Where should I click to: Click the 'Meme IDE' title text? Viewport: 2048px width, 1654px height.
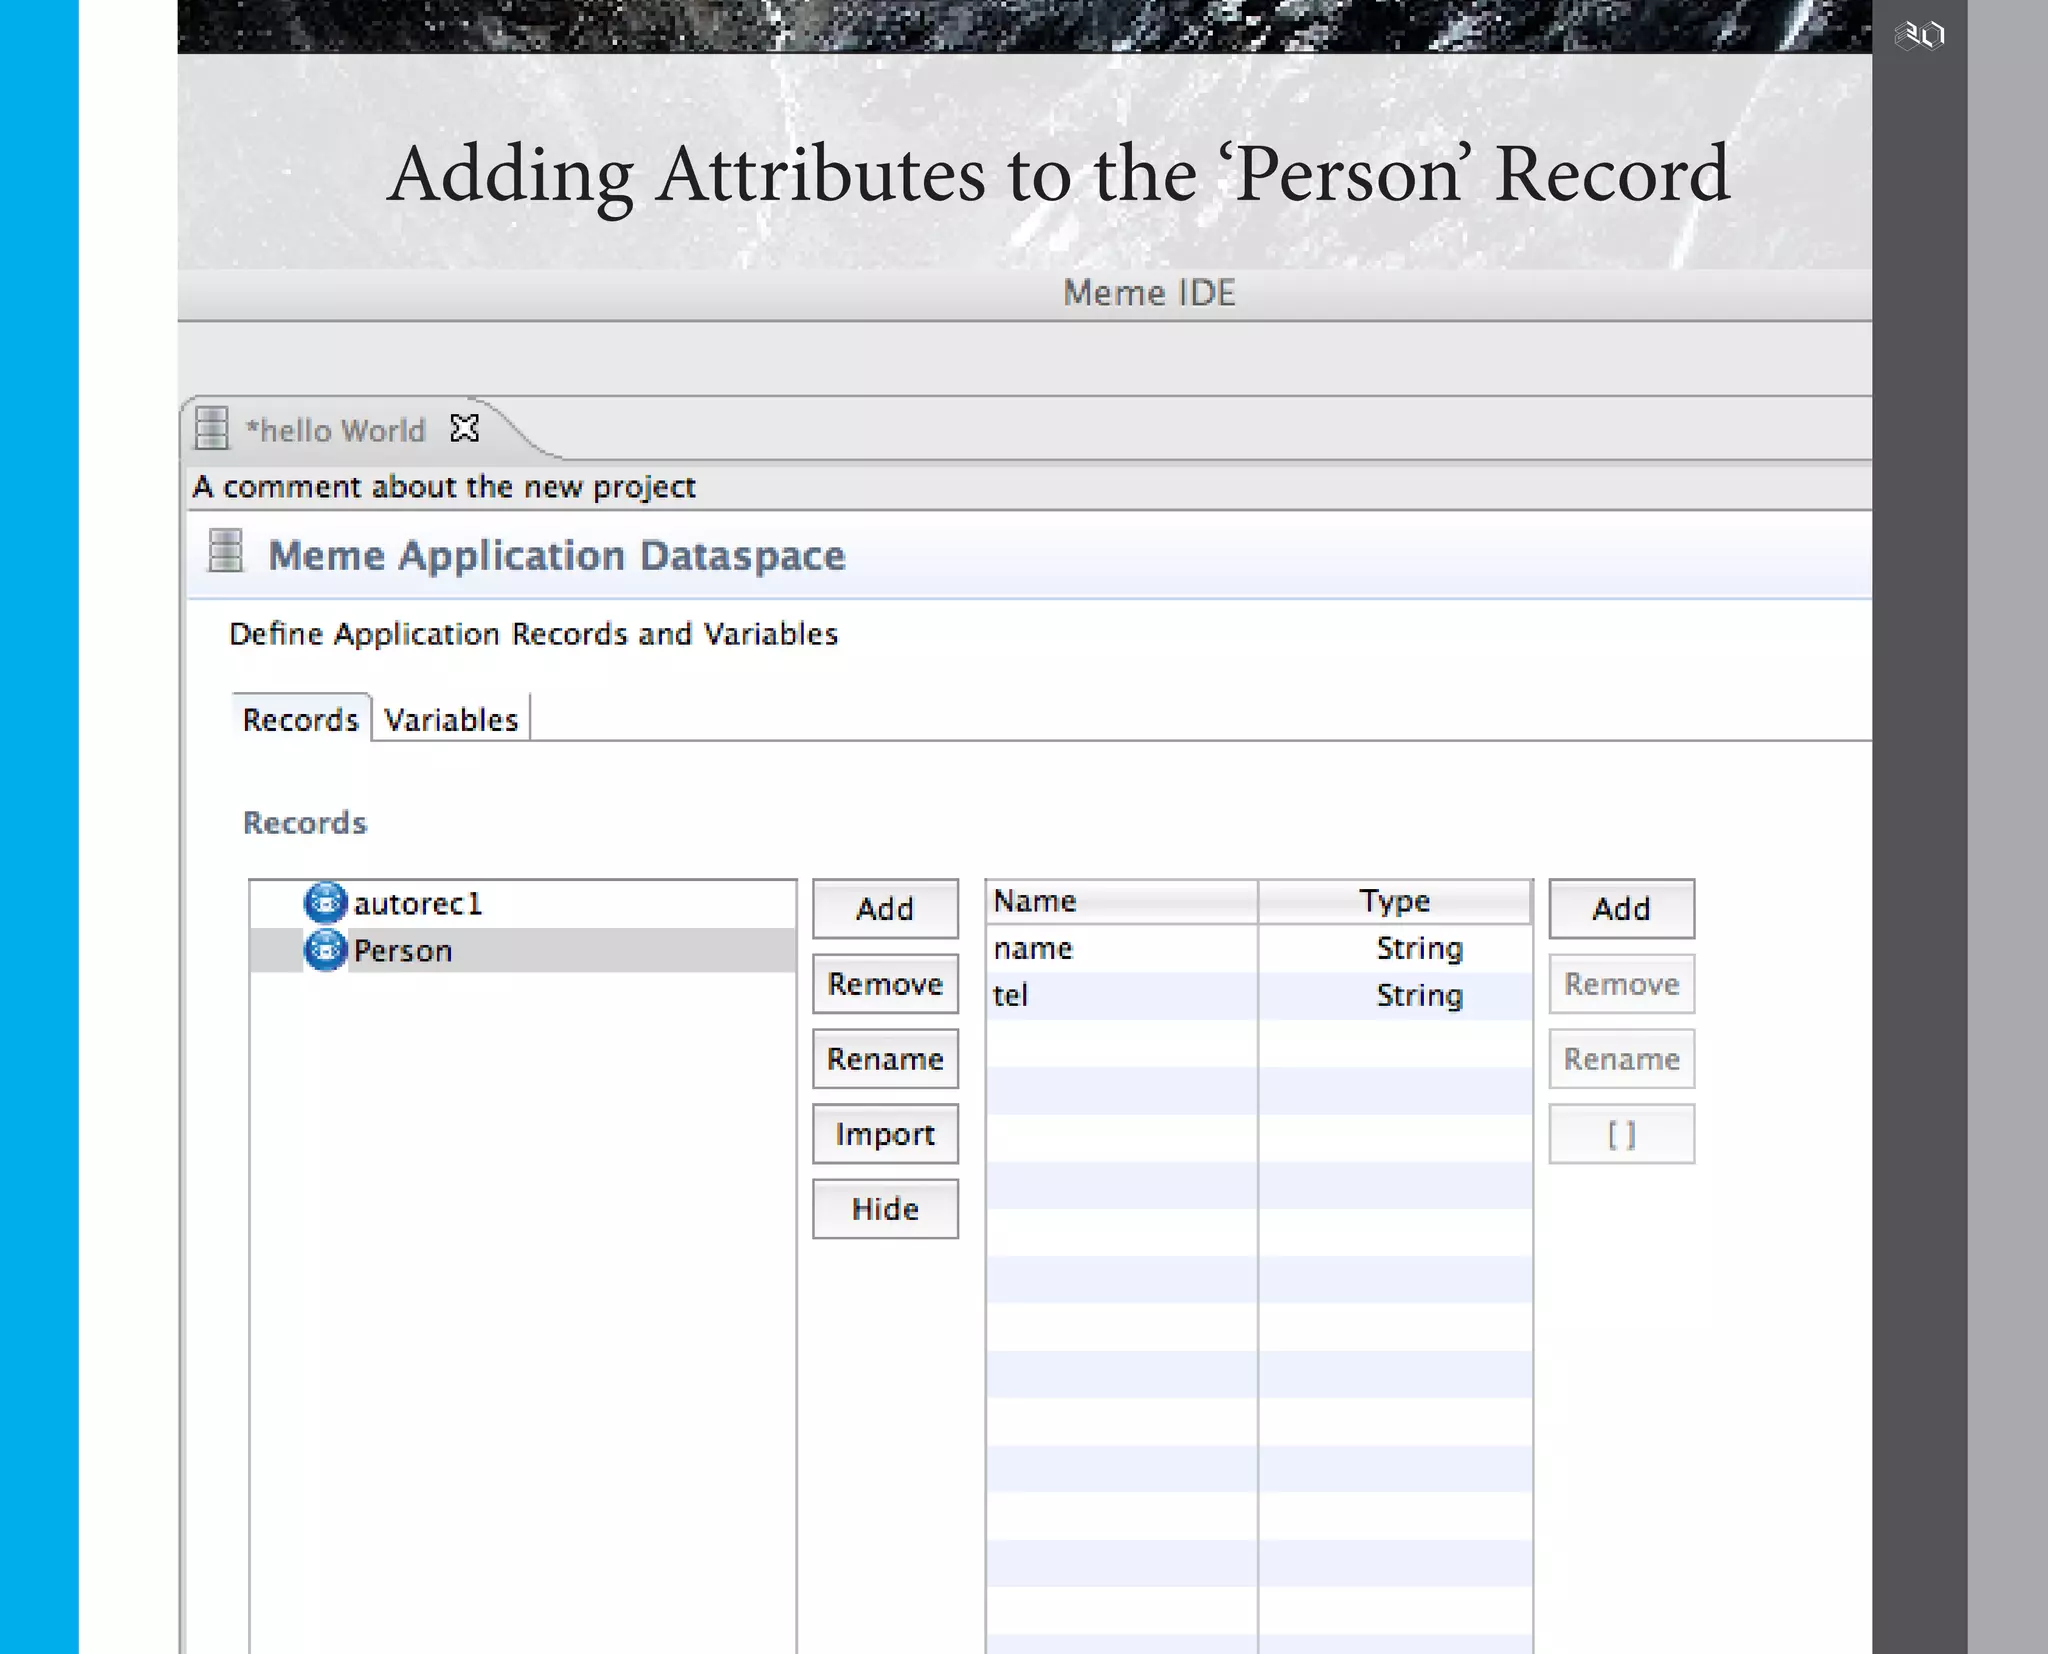1149,293
